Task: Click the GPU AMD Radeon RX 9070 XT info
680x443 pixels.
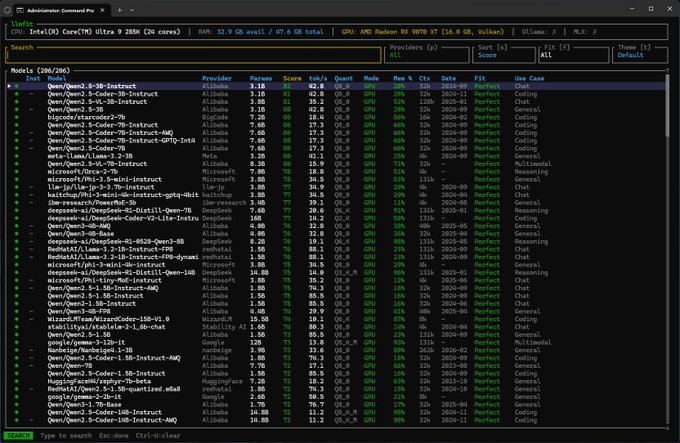Action: [422, 32]
